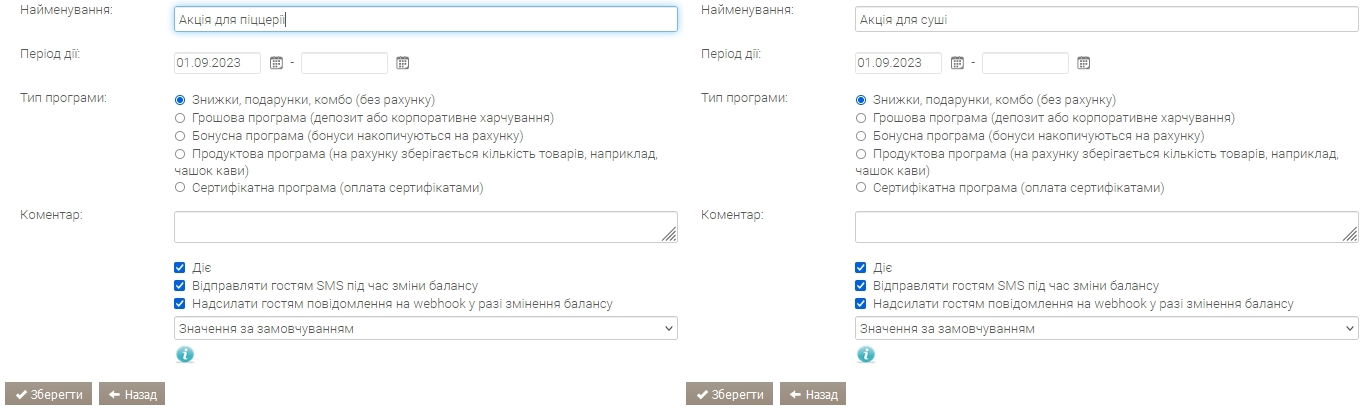Click info icon under sushi form dropdown
The width and height of the screenshot is (1363, 411).
pos(865,354)
